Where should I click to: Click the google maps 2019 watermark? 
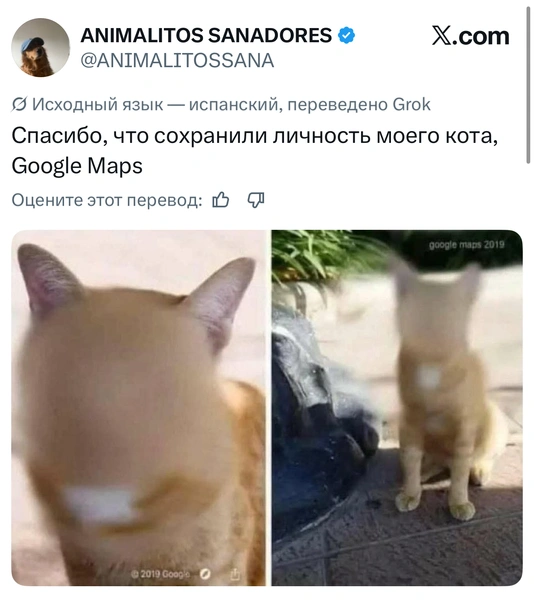(467, 245)
